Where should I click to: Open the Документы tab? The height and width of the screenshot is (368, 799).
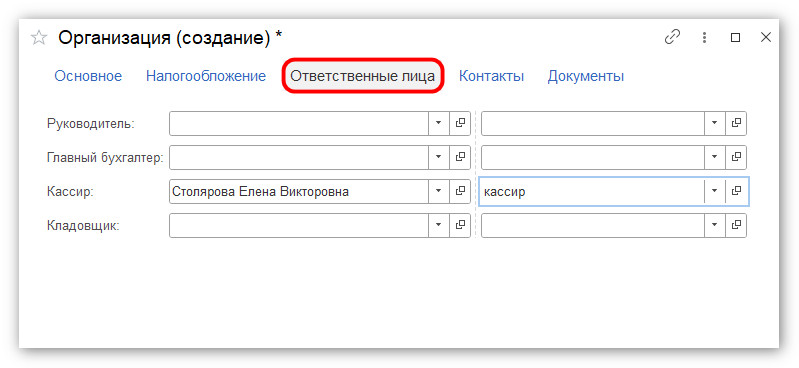[x=586, y=76]
